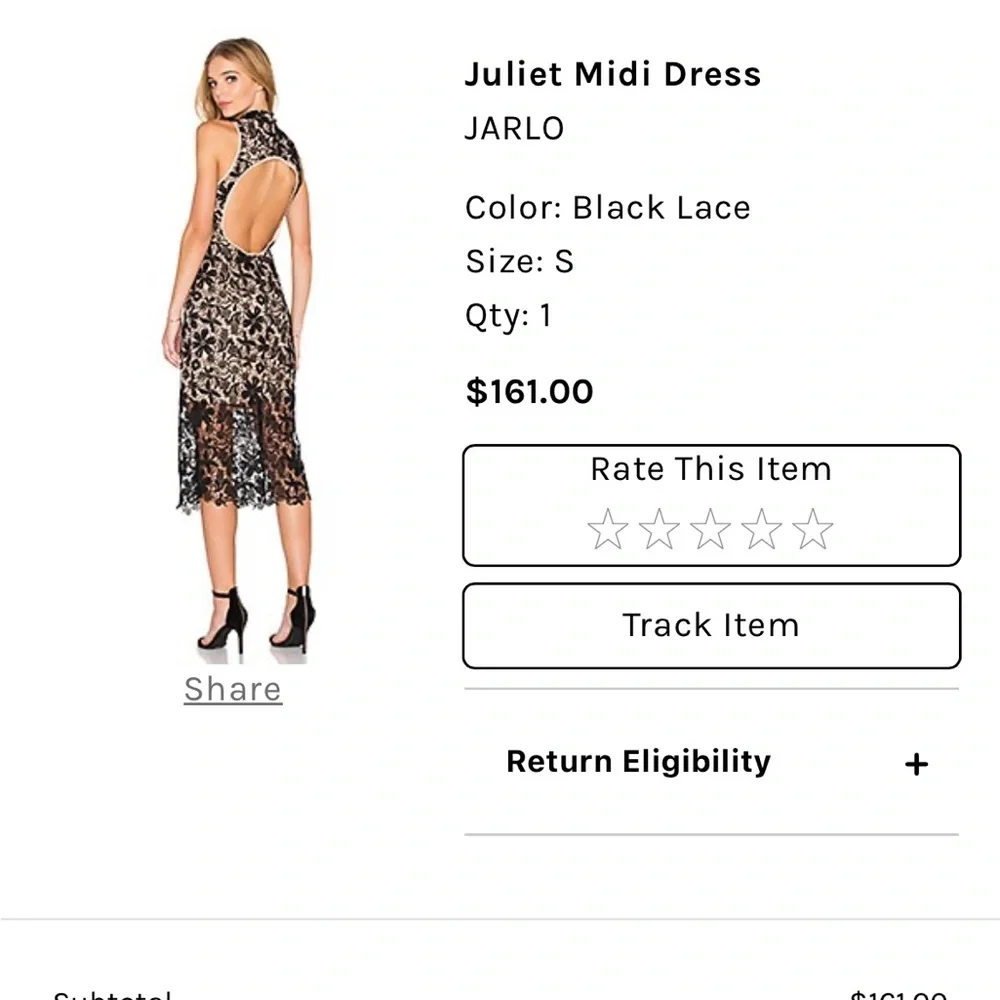The image size is (1000, 1000).
Task: Click the plus icon beside Return Eligibility
Action: pos(916,763)
